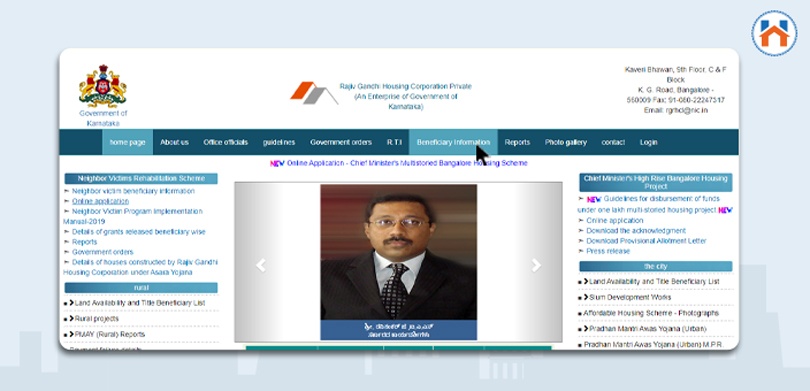Open Details of grants released beneficiary wise

138,232
